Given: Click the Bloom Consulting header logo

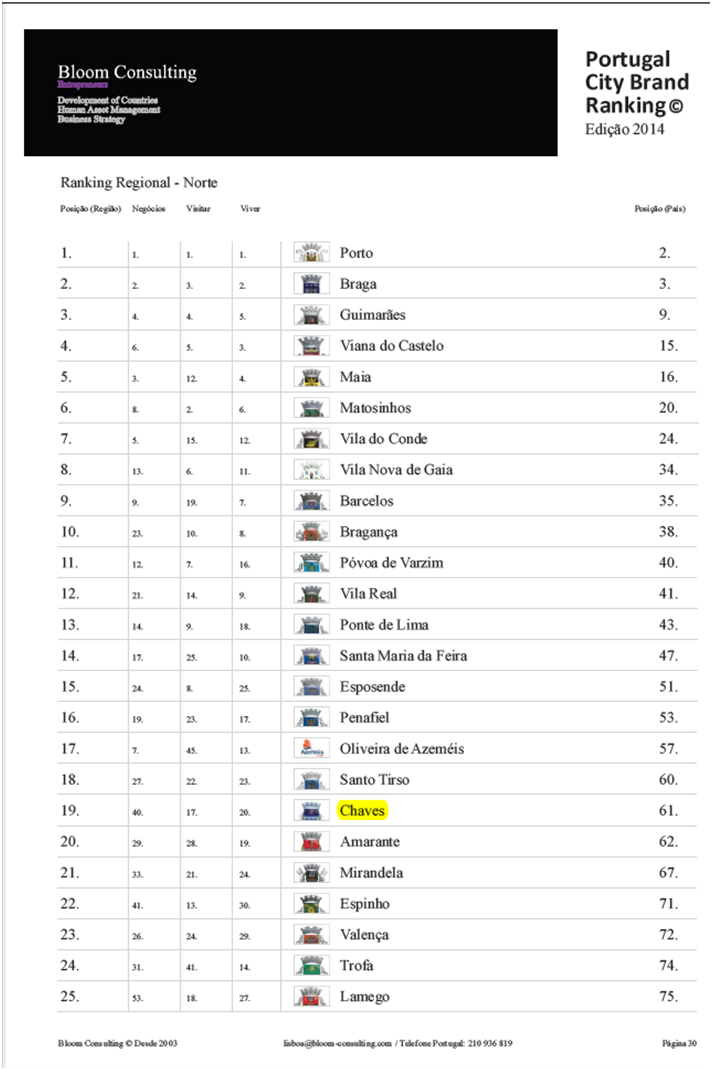Looking at the screenshot, I should coord(127,72).
